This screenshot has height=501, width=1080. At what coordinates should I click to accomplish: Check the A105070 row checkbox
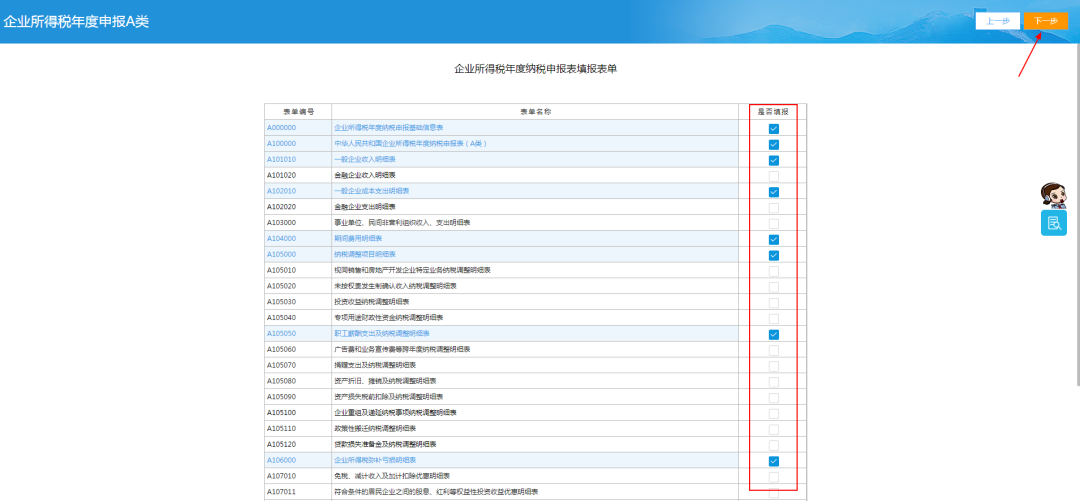pyautogui.click(x=773, y=366)
